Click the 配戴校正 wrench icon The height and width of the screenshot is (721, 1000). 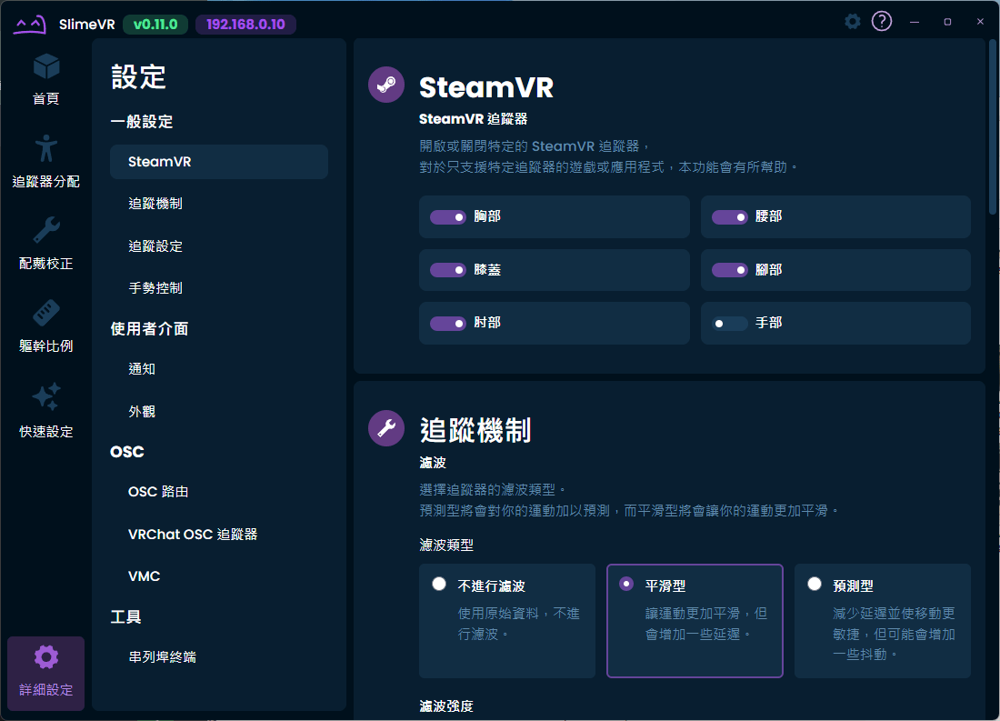click(x=45, y=228)
